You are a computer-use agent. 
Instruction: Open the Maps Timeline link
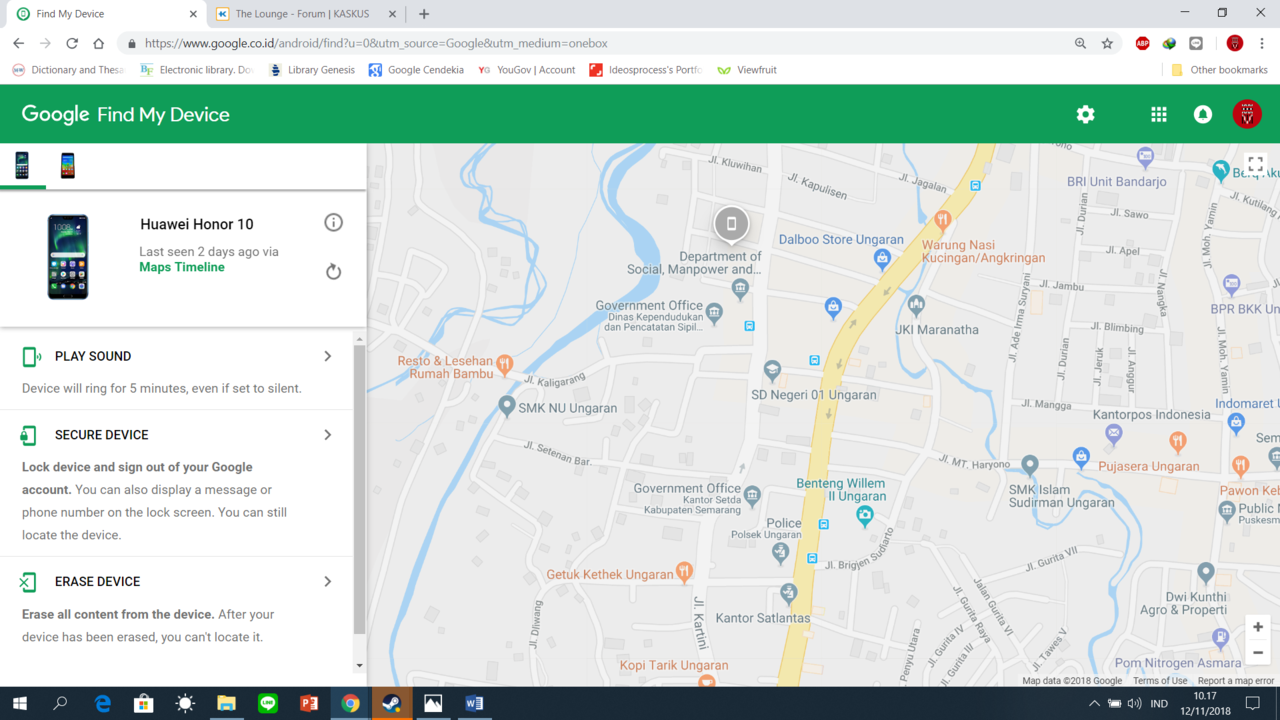(182, 267)
